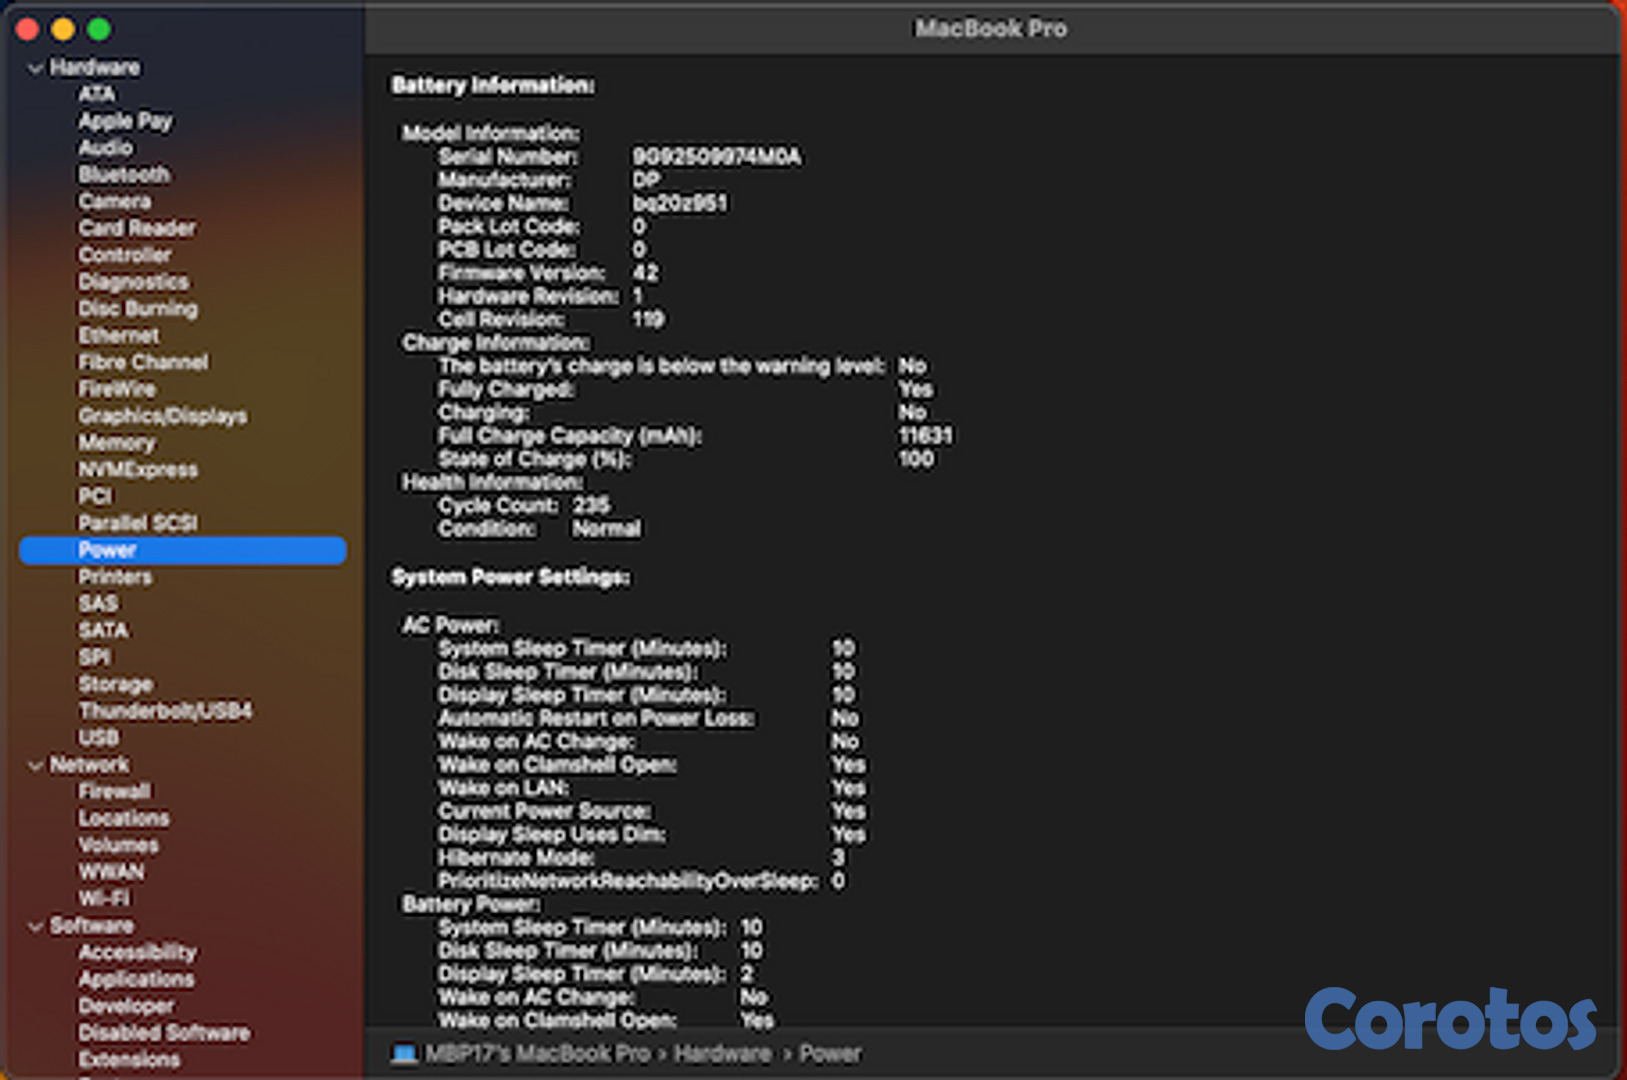Select Applications under Software
This screenshot has height=1080, width=1627.
136,979
